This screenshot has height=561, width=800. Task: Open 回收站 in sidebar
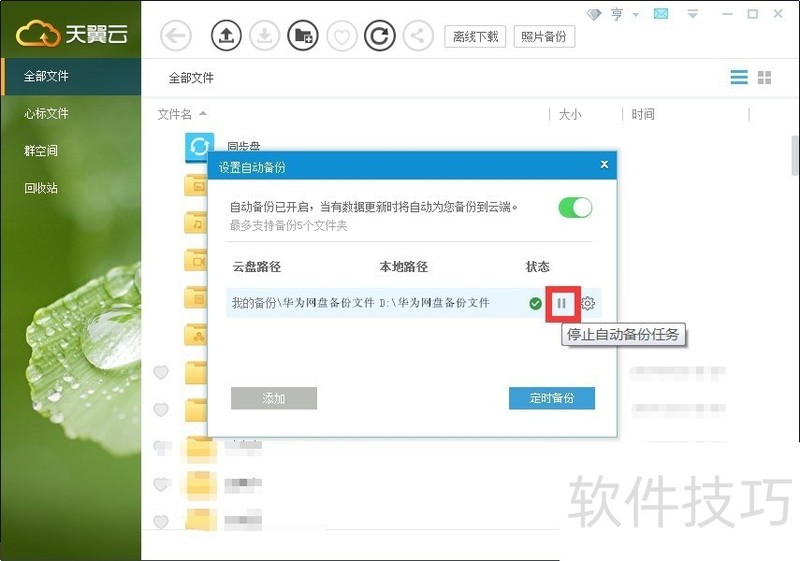(41, 187)
